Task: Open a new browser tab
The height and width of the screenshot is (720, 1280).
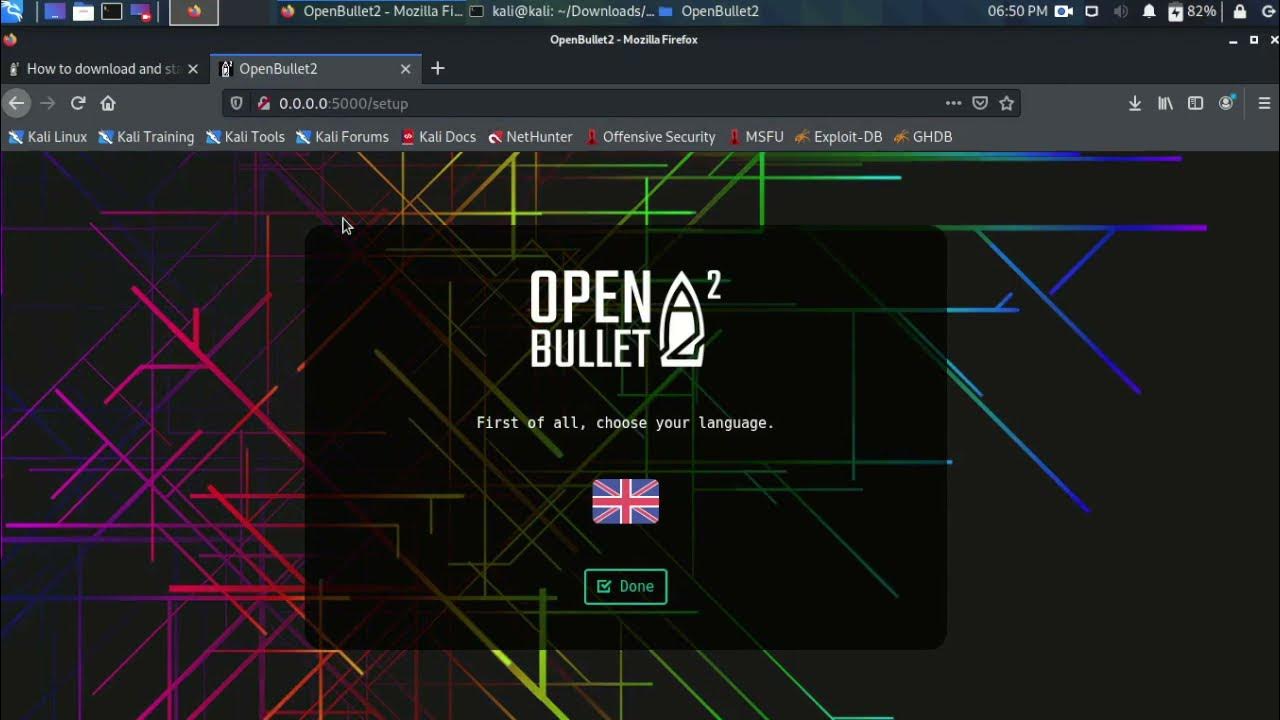Action: pyautogui.click(x=437, y=69)
